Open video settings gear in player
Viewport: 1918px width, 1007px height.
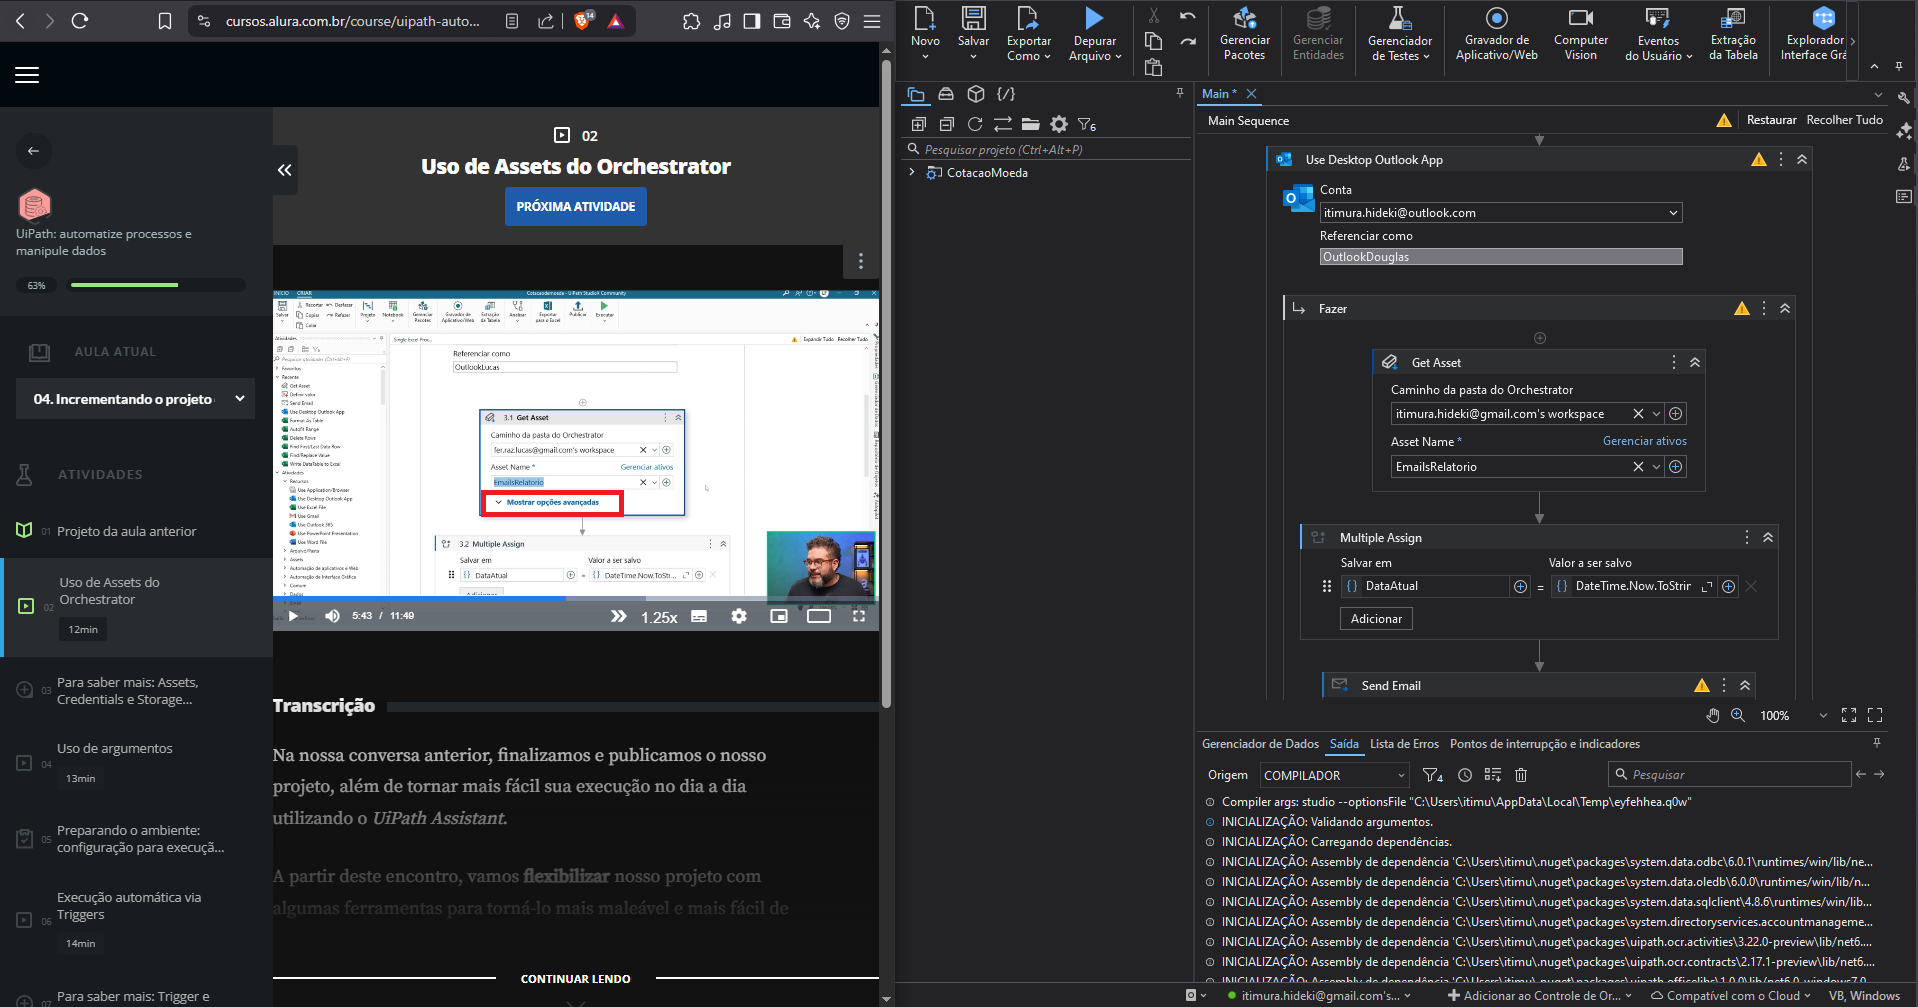pos(739,616)
